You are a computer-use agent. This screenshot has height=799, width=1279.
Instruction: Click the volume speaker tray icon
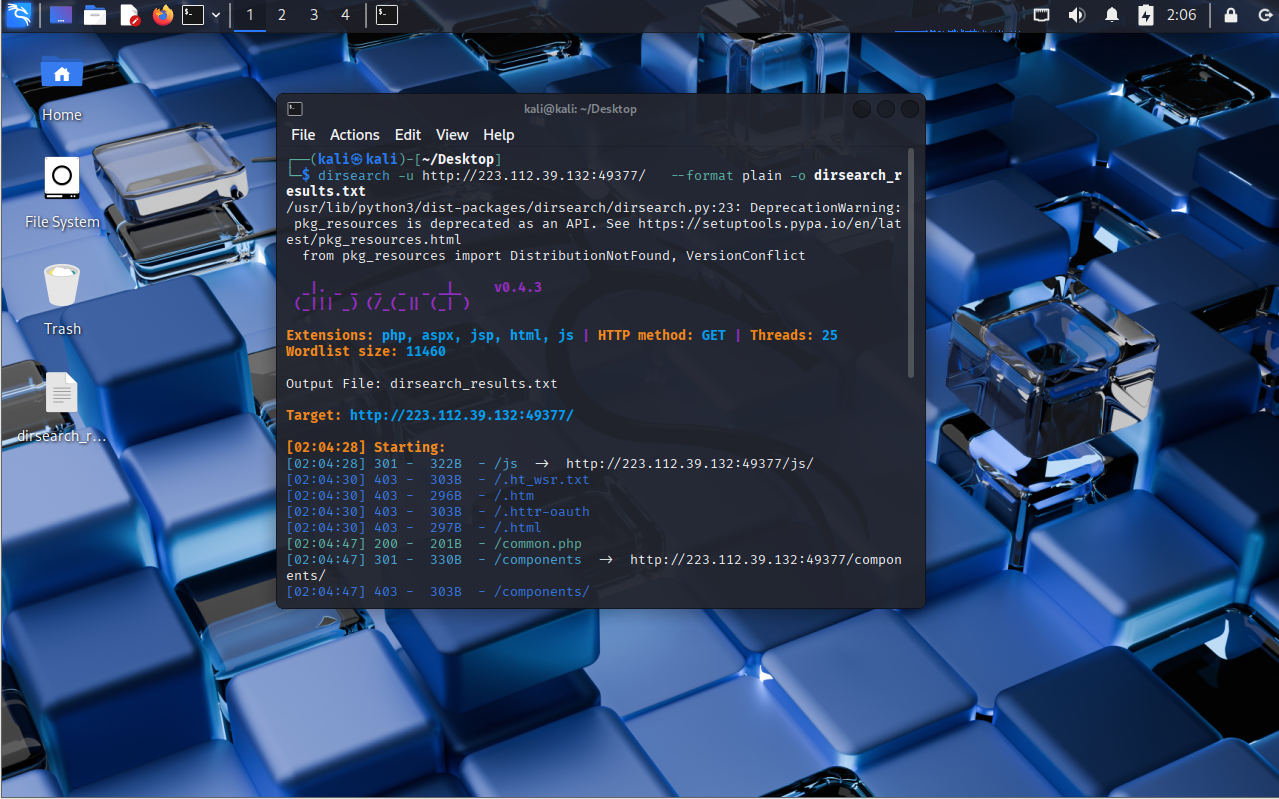pyautogui.click(x=1077, y=15)
